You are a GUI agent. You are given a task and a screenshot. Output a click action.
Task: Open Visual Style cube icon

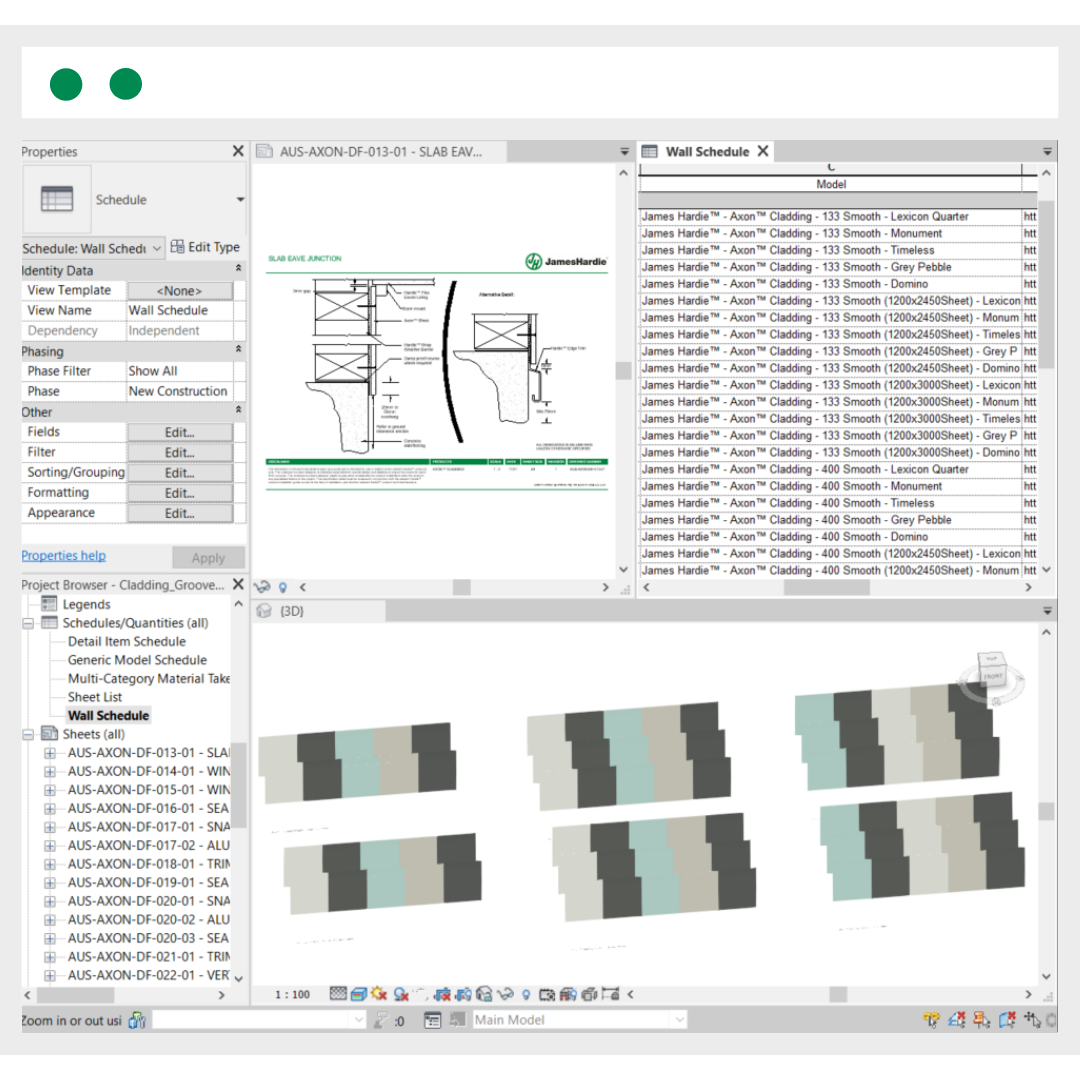point(359,994)
